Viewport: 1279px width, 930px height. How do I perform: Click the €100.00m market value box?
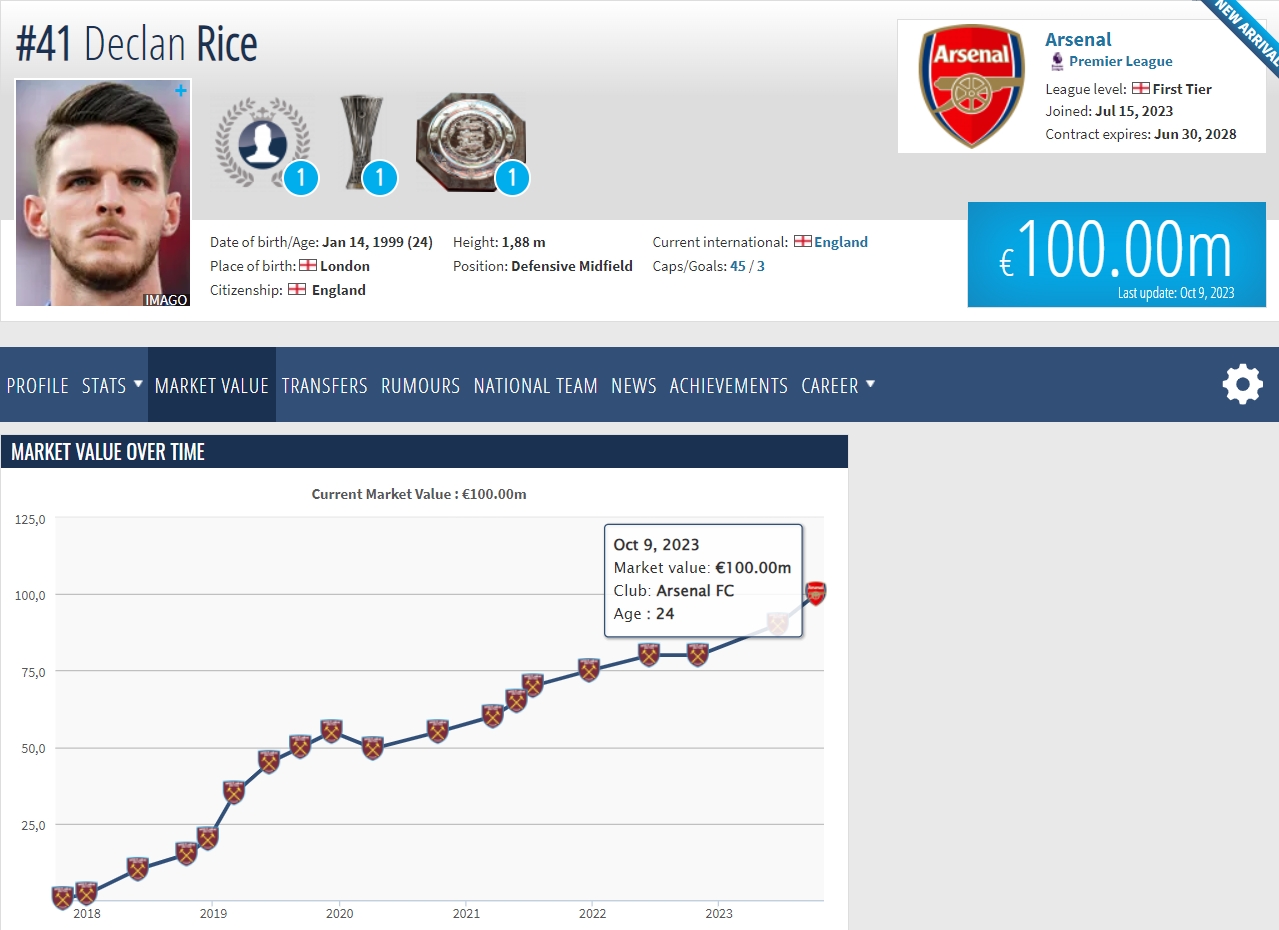pos(1117,254)
